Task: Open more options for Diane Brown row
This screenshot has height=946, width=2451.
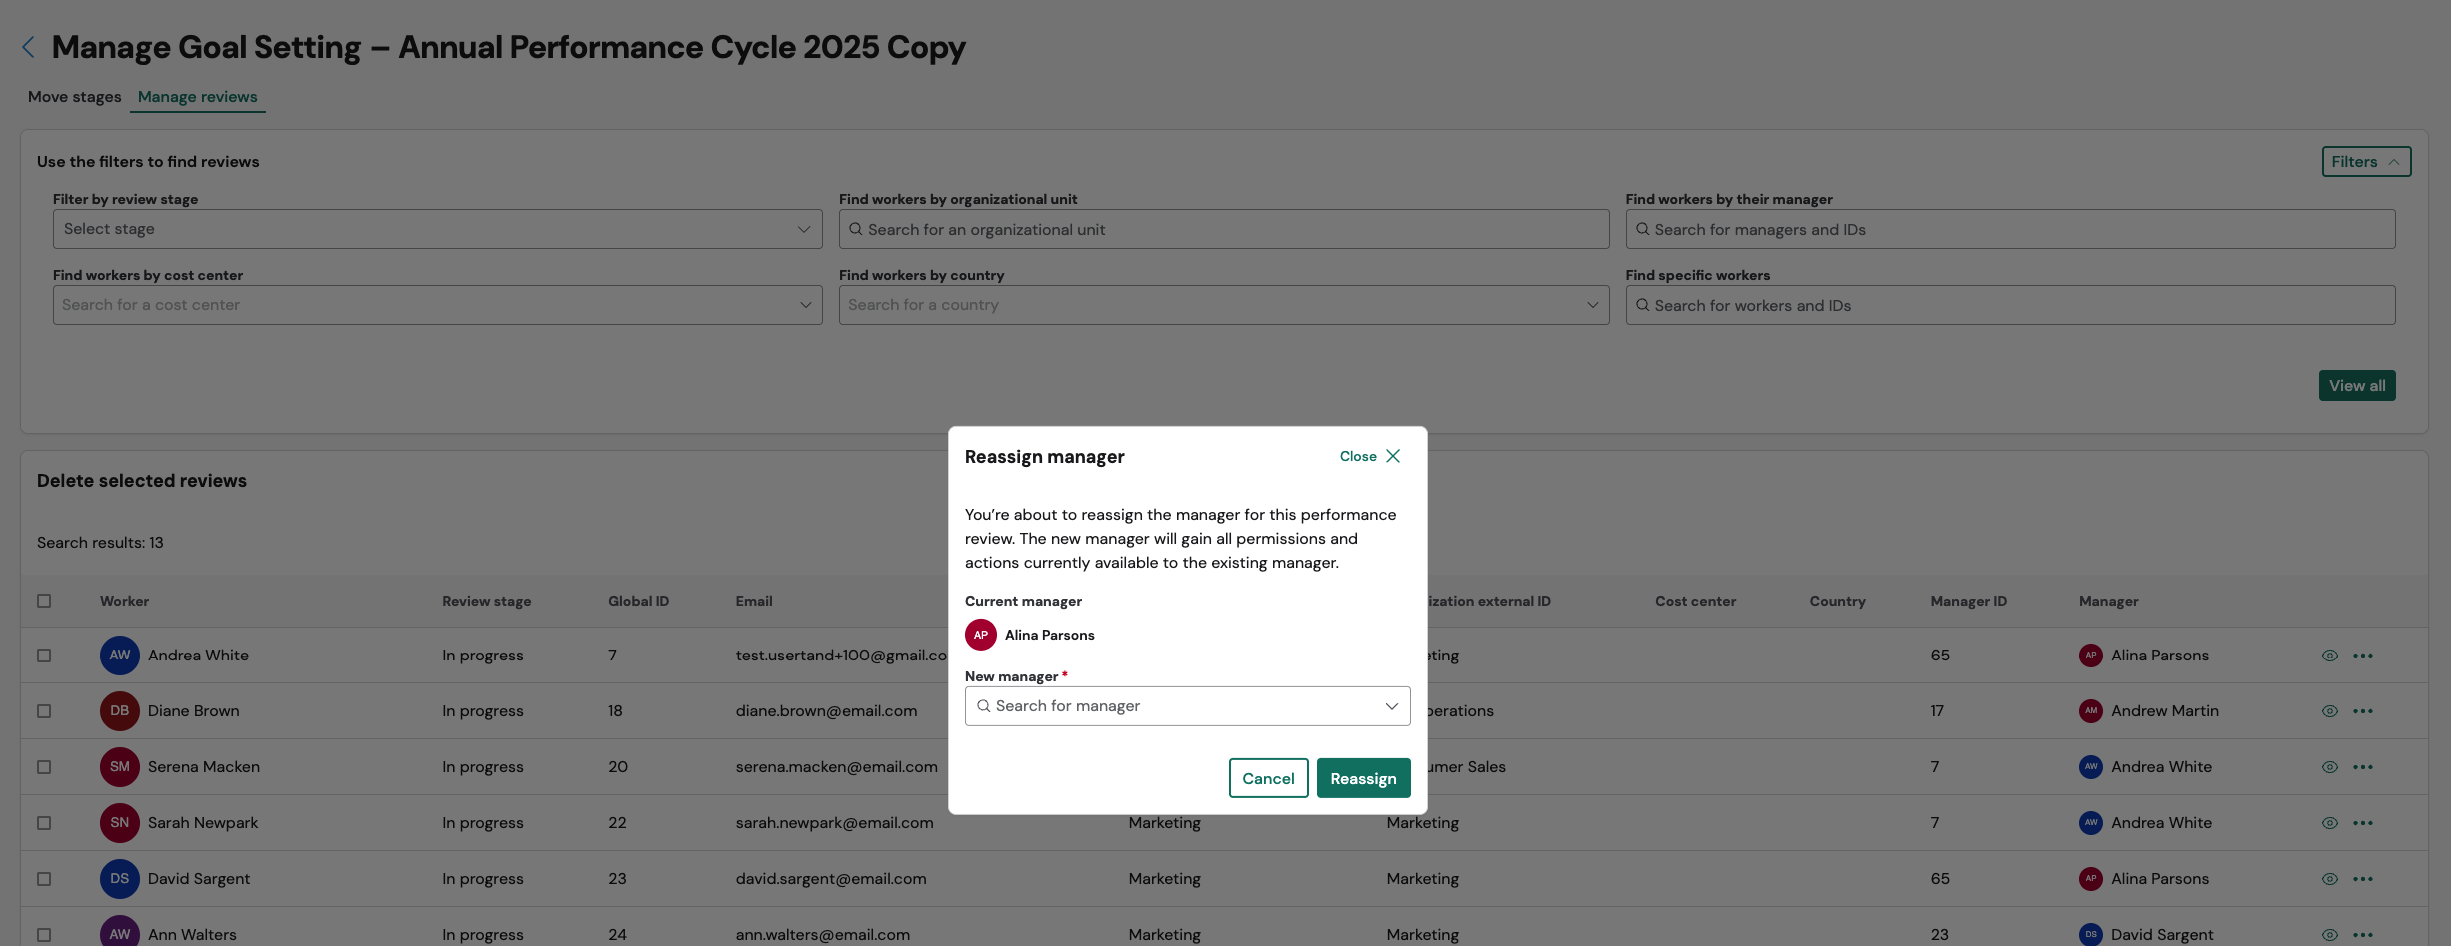Action: coord(2362,711)
